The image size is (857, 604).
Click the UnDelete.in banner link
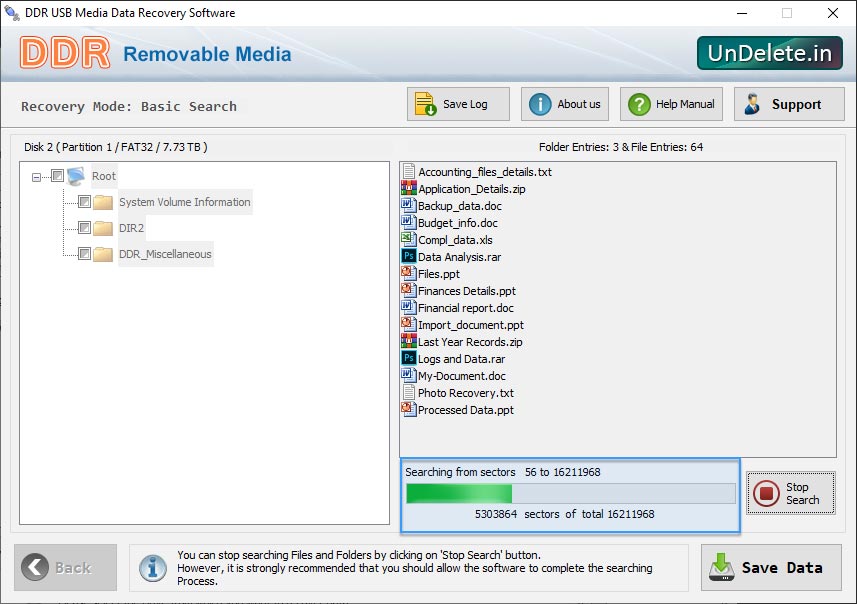[x=770, y=53]
